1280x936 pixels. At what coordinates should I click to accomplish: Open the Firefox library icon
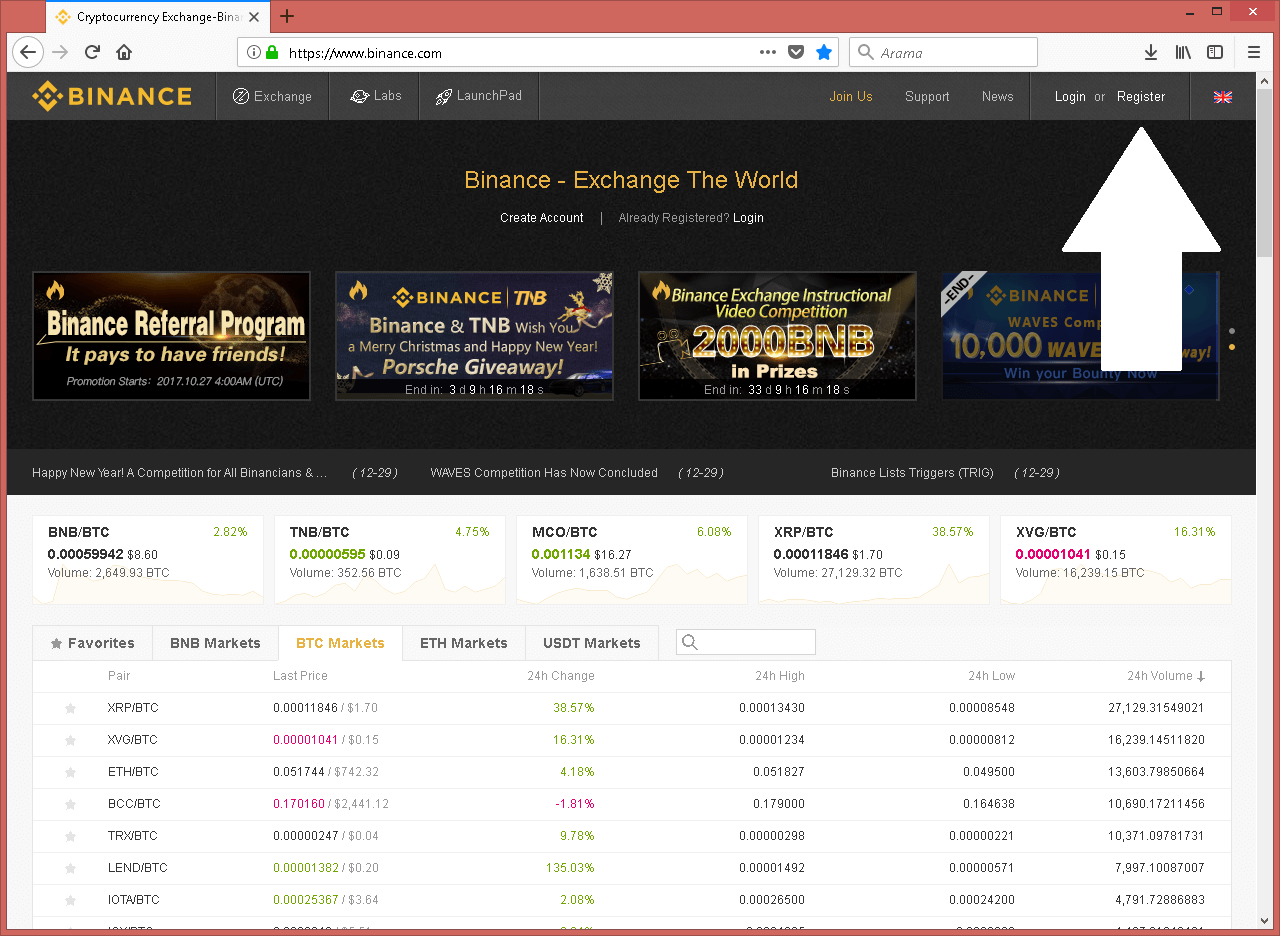pyautogui.click(x=1183, y=52)
